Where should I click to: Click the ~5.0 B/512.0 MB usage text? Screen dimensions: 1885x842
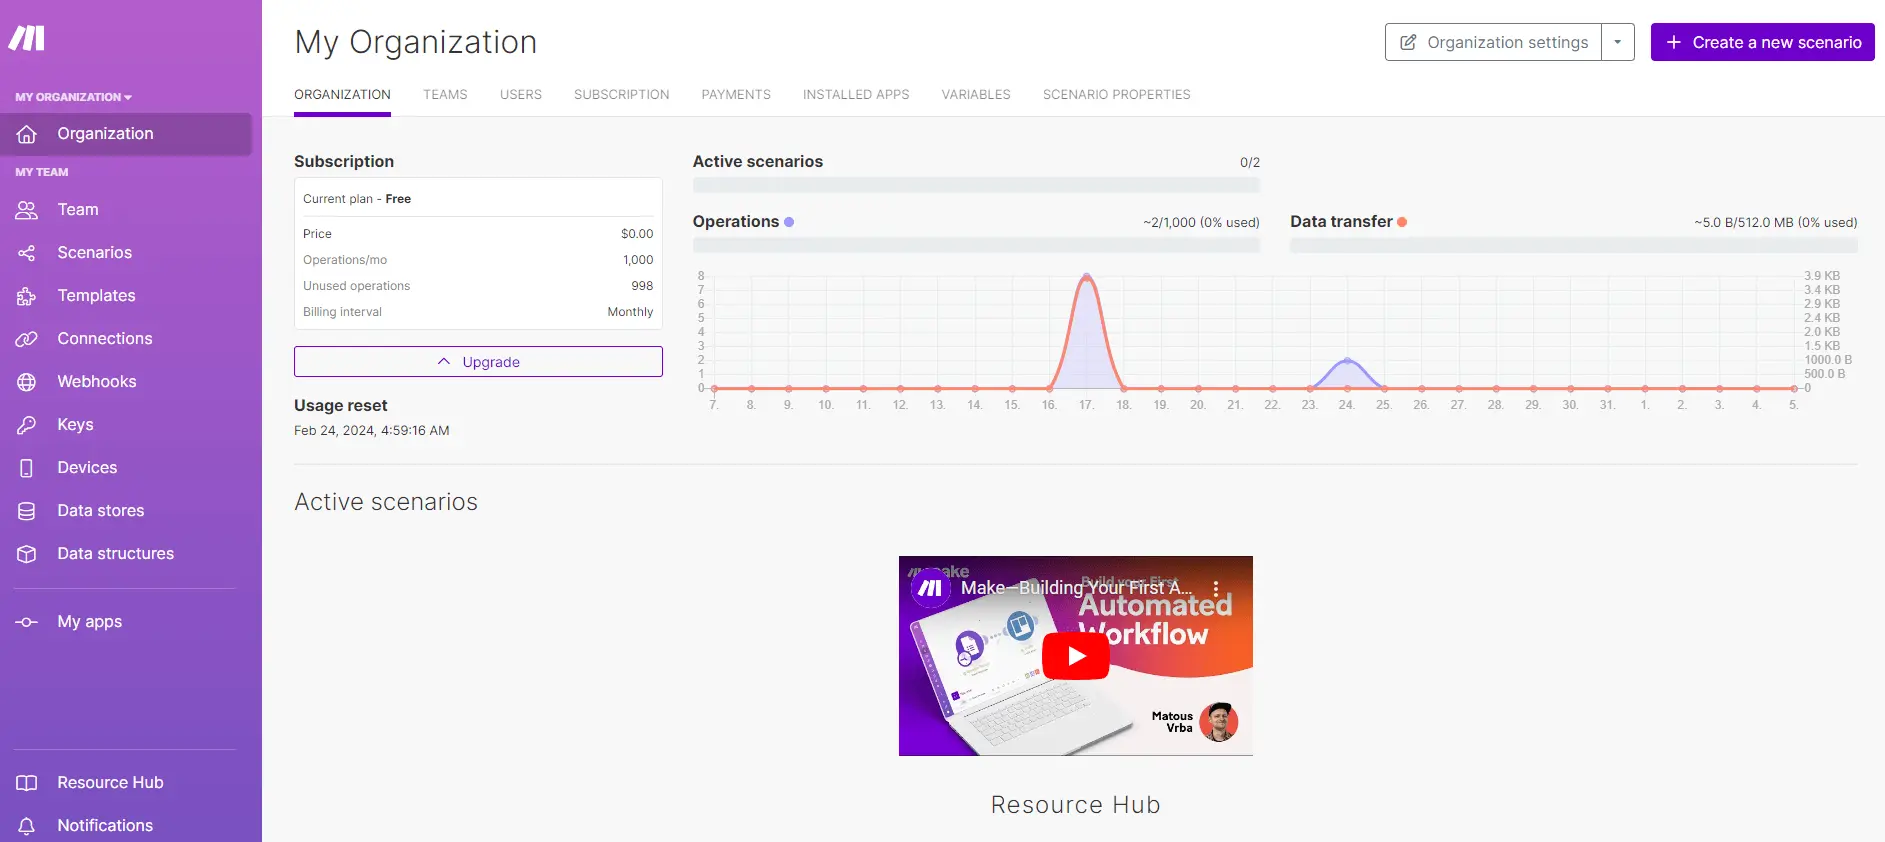point(1775,222)
